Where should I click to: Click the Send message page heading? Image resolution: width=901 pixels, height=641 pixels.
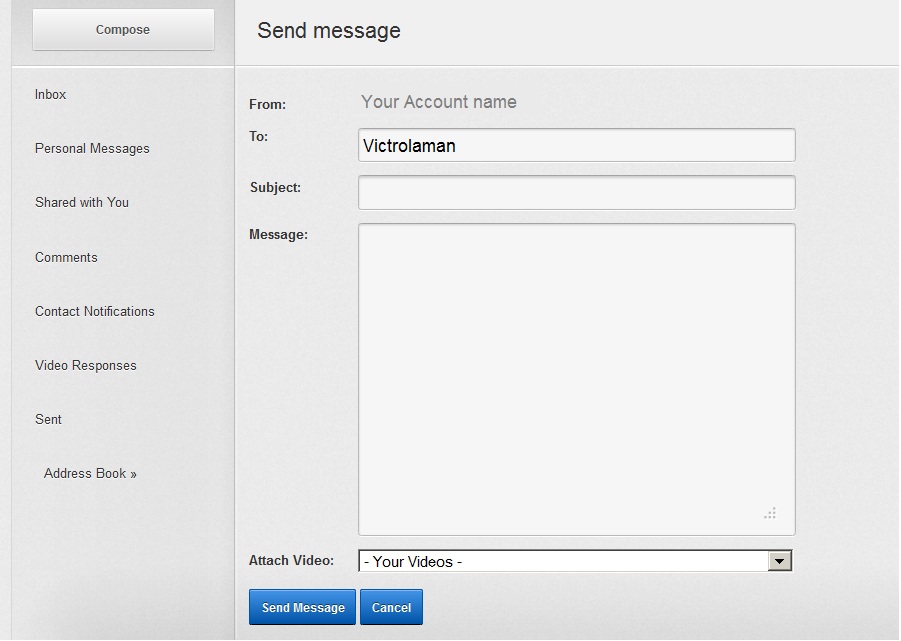pyautogui.click(x=328, y=31)
